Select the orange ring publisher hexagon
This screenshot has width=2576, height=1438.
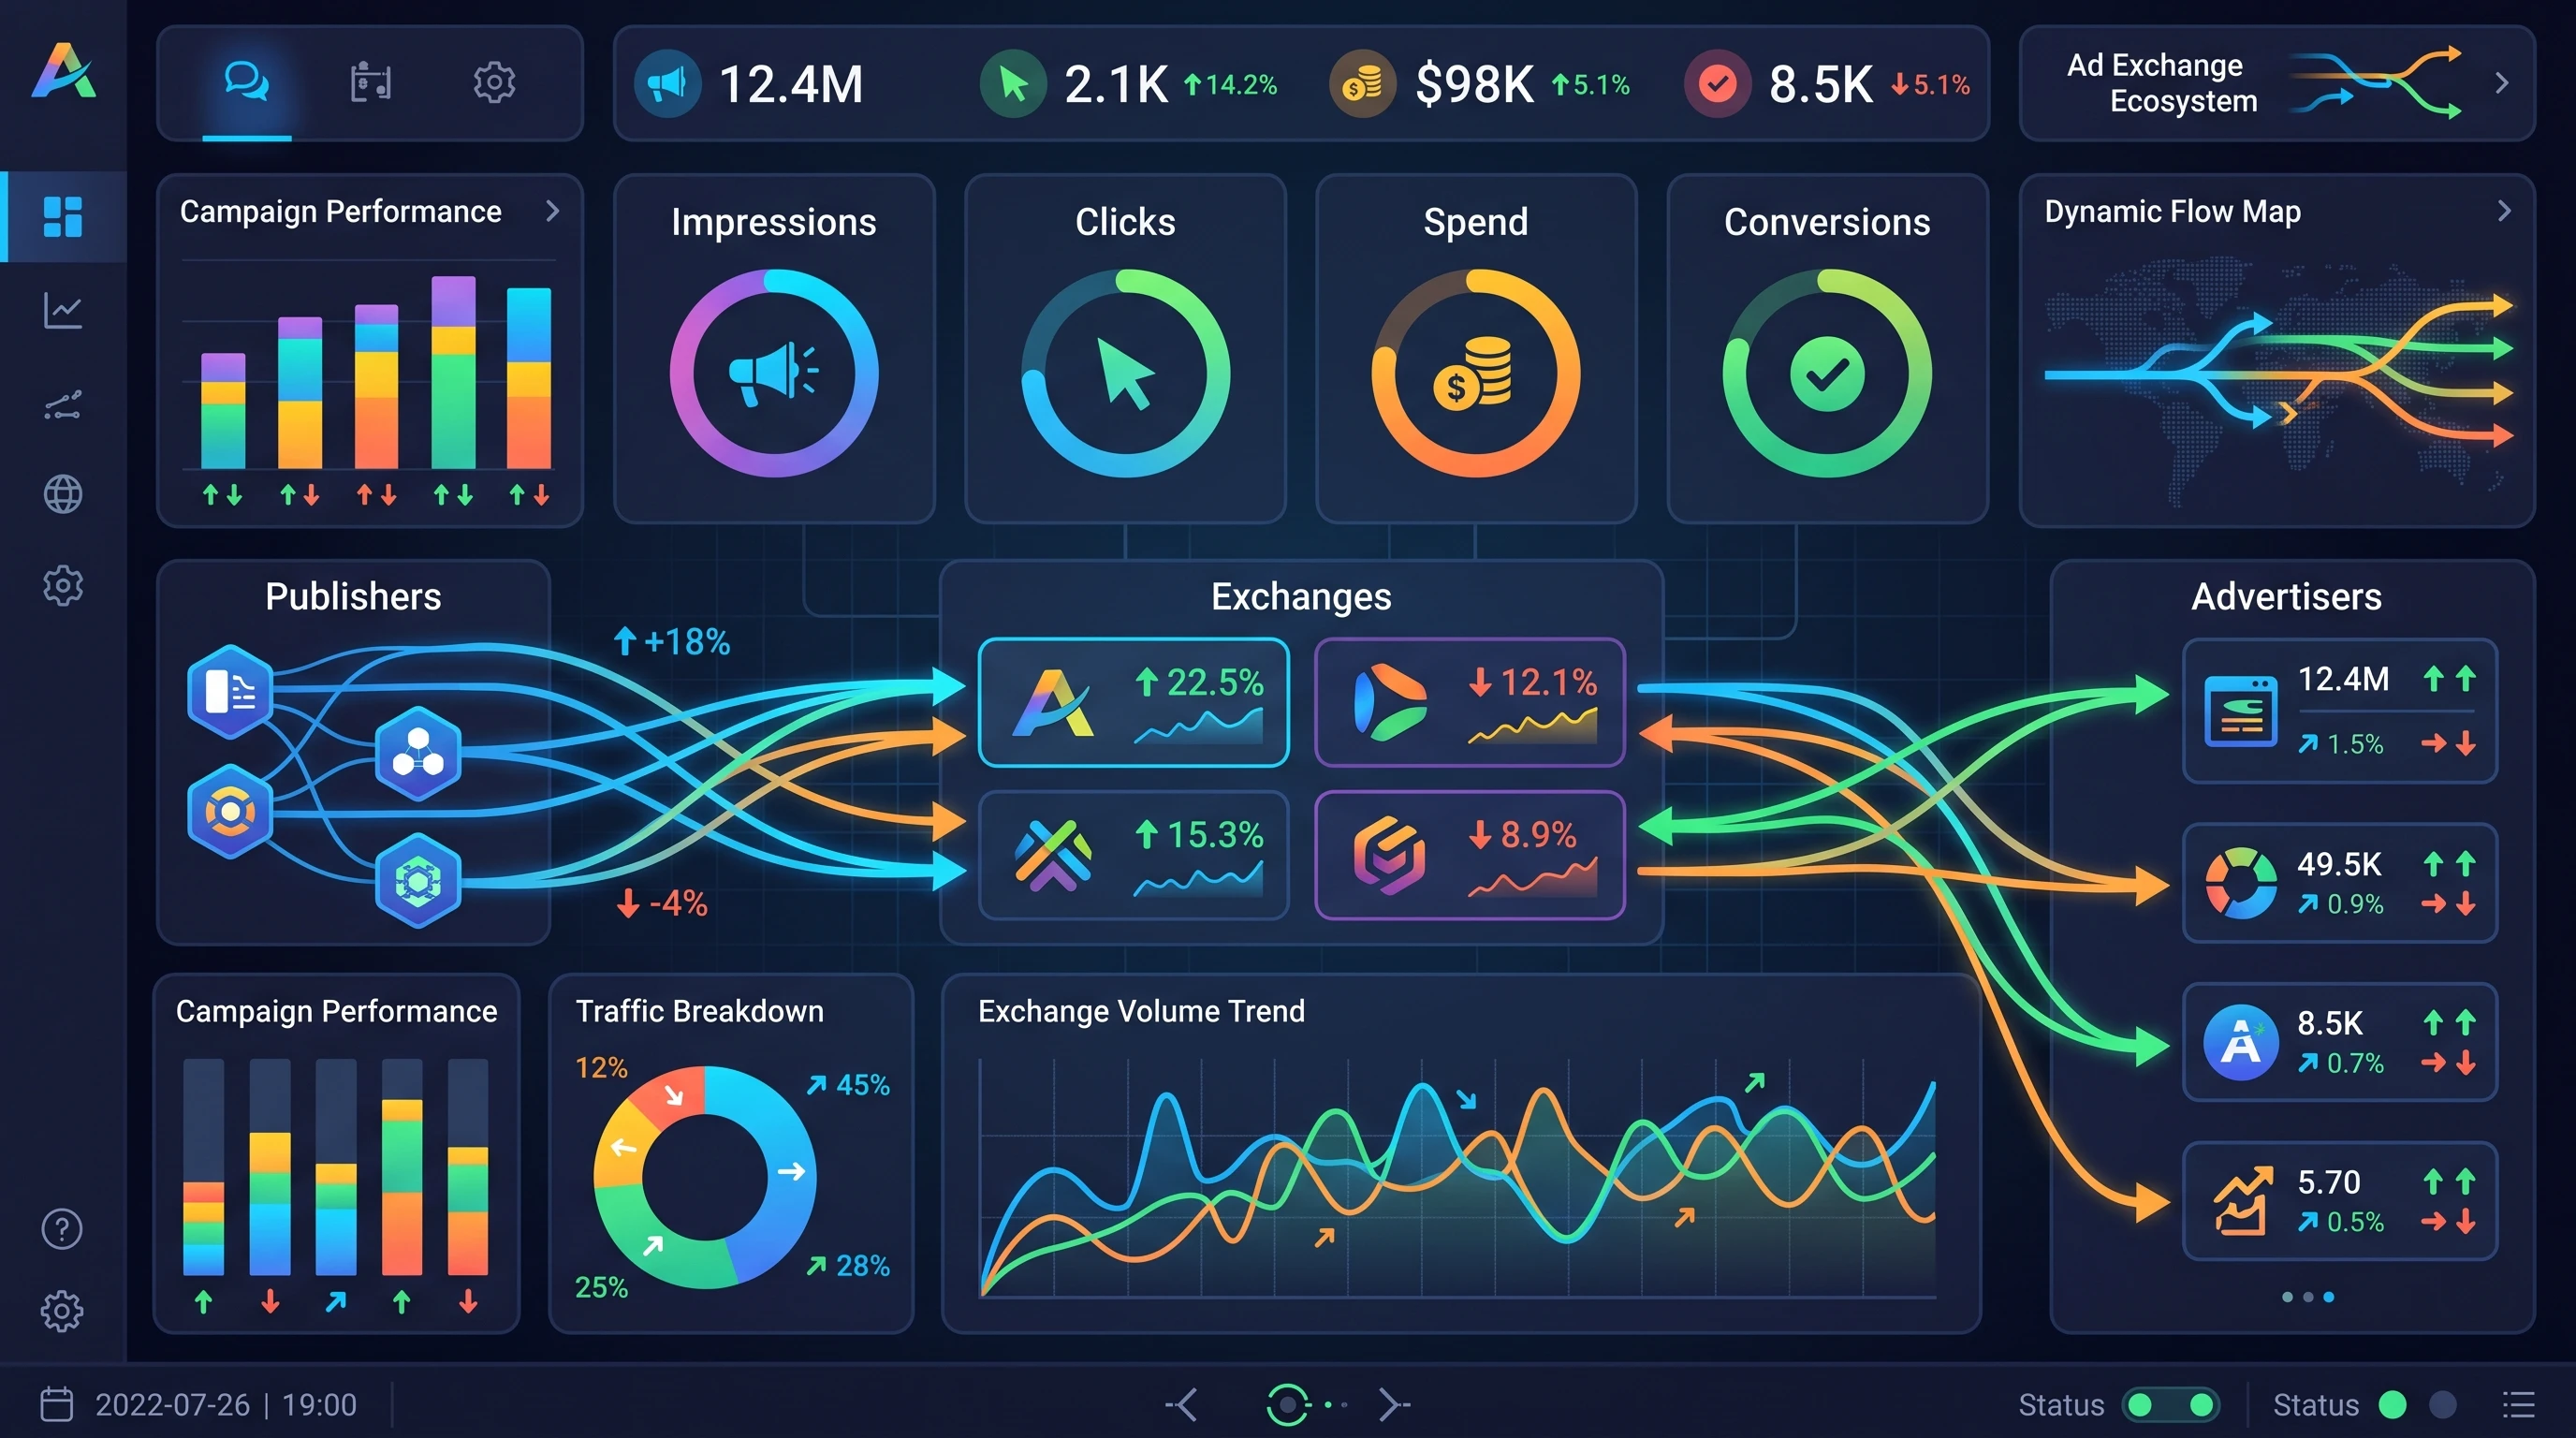230,811
